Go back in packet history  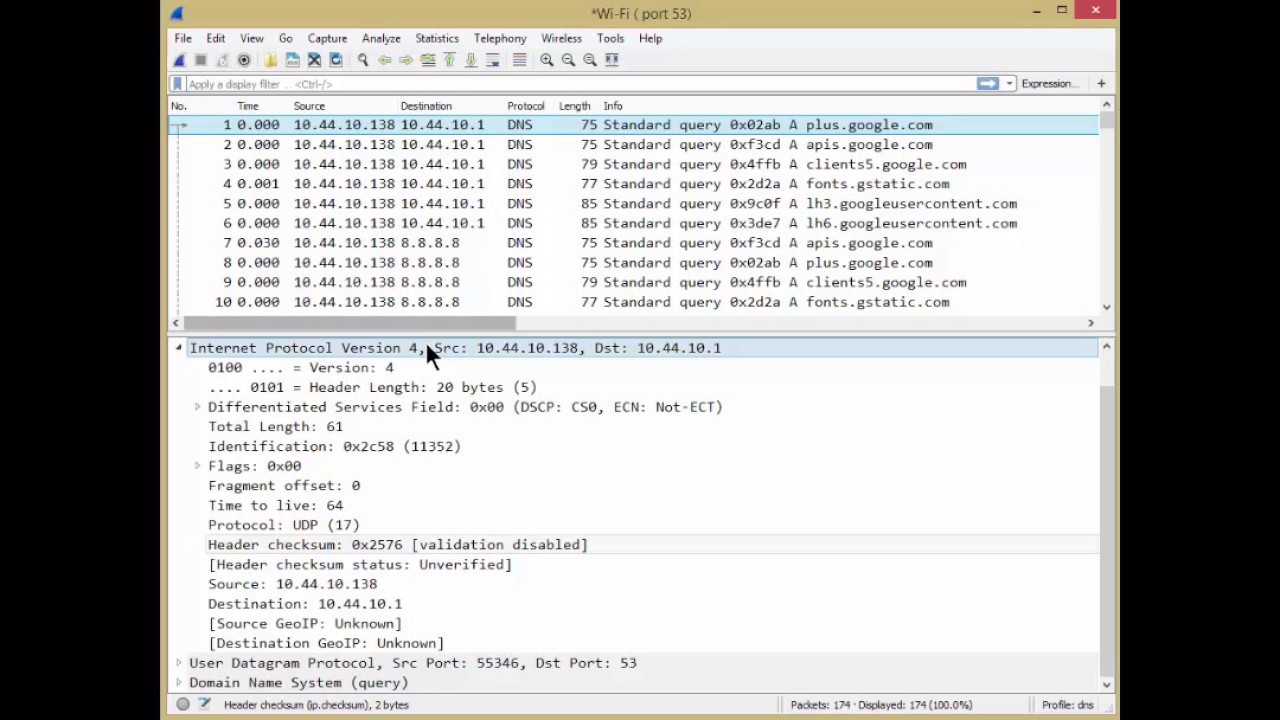[x=384, y=60]
